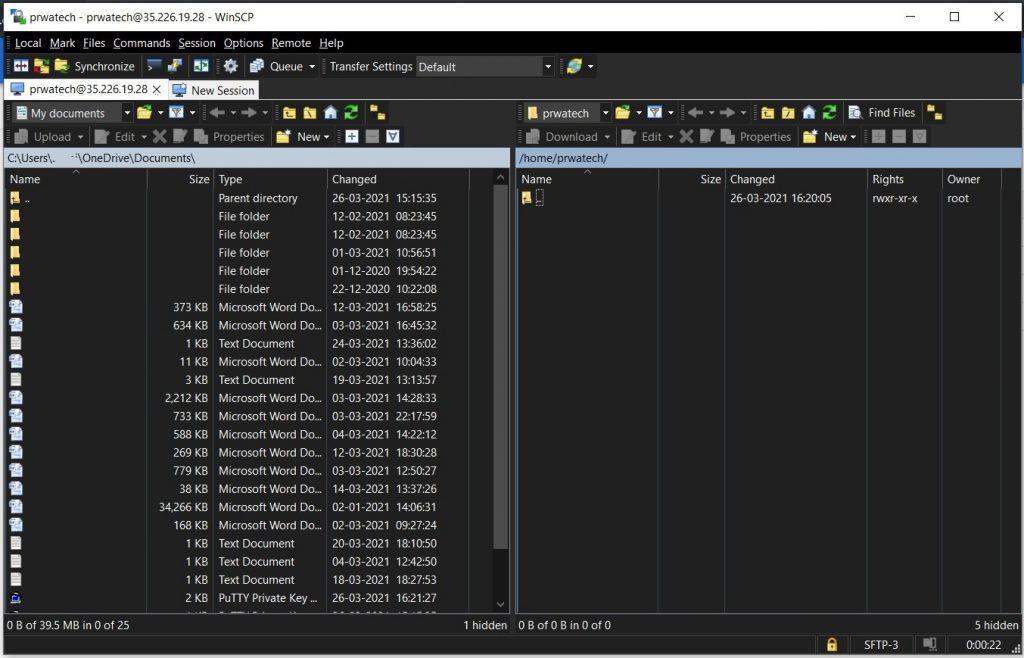
Task: Sort local files by Type column header
Action: point(270,179)
